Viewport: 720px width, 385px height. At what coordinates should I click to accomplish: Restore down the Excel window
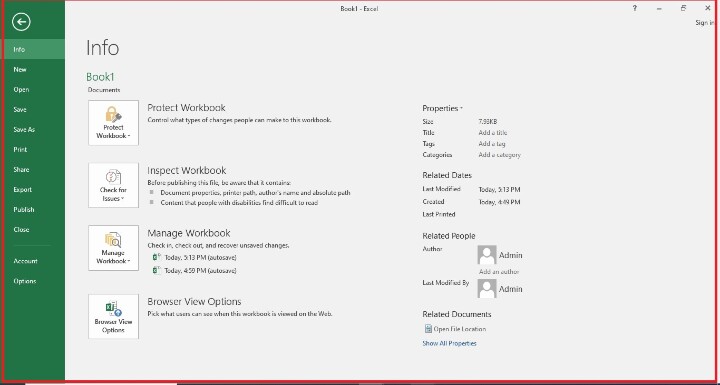coord(683,8)
